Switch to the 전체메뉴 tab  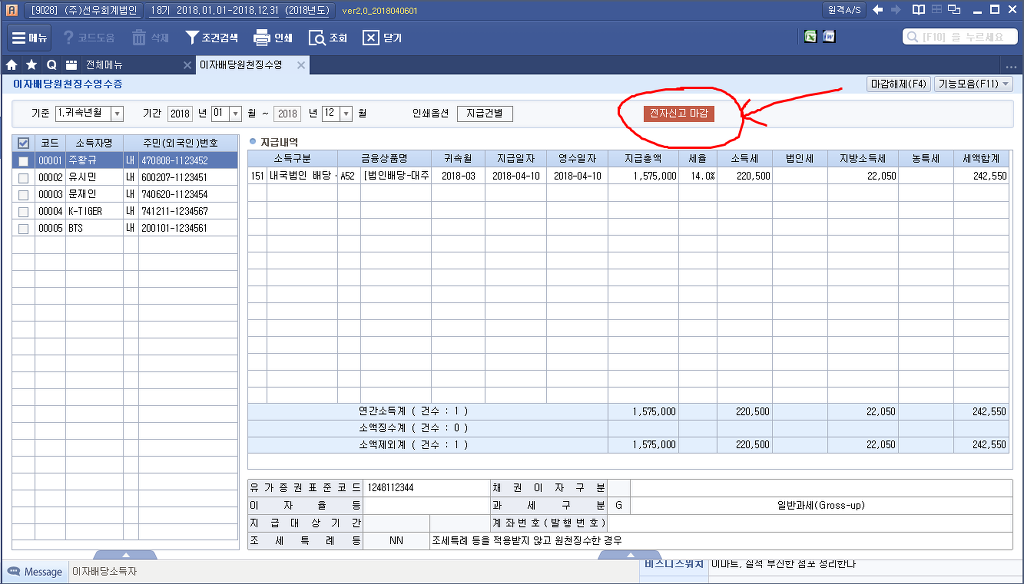tap(104, 65)
